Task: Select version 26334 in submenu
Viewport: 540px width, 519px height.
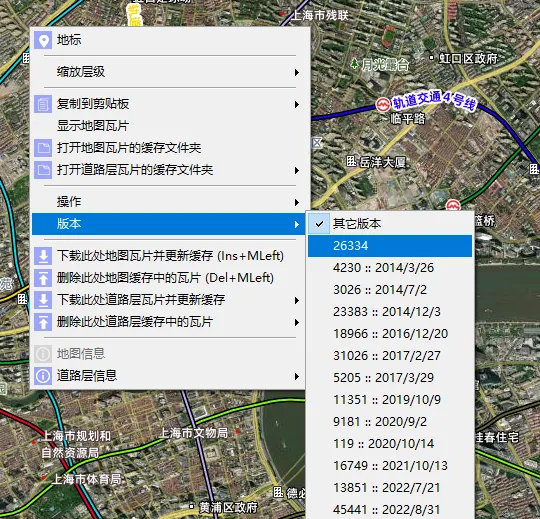Action: 390,246
